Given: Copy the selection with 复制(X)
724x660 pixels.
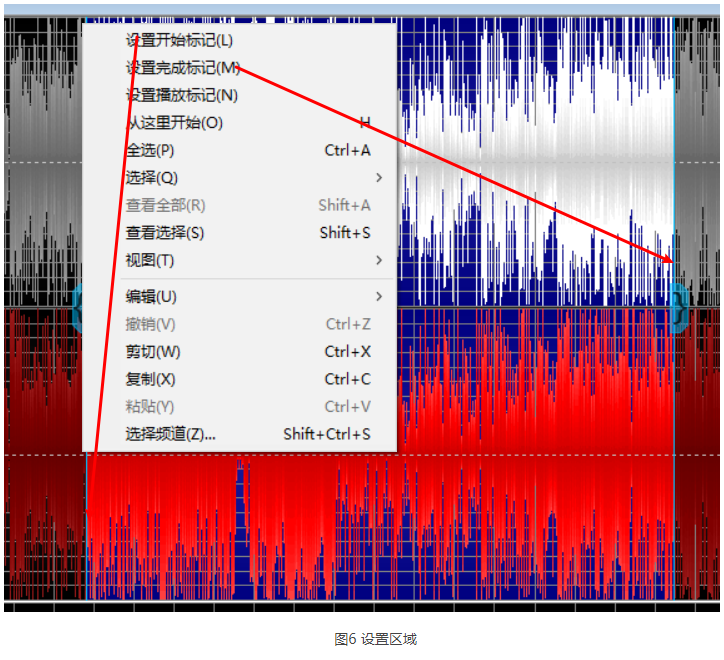Looking at the screenshot, I should pos(150,380).
